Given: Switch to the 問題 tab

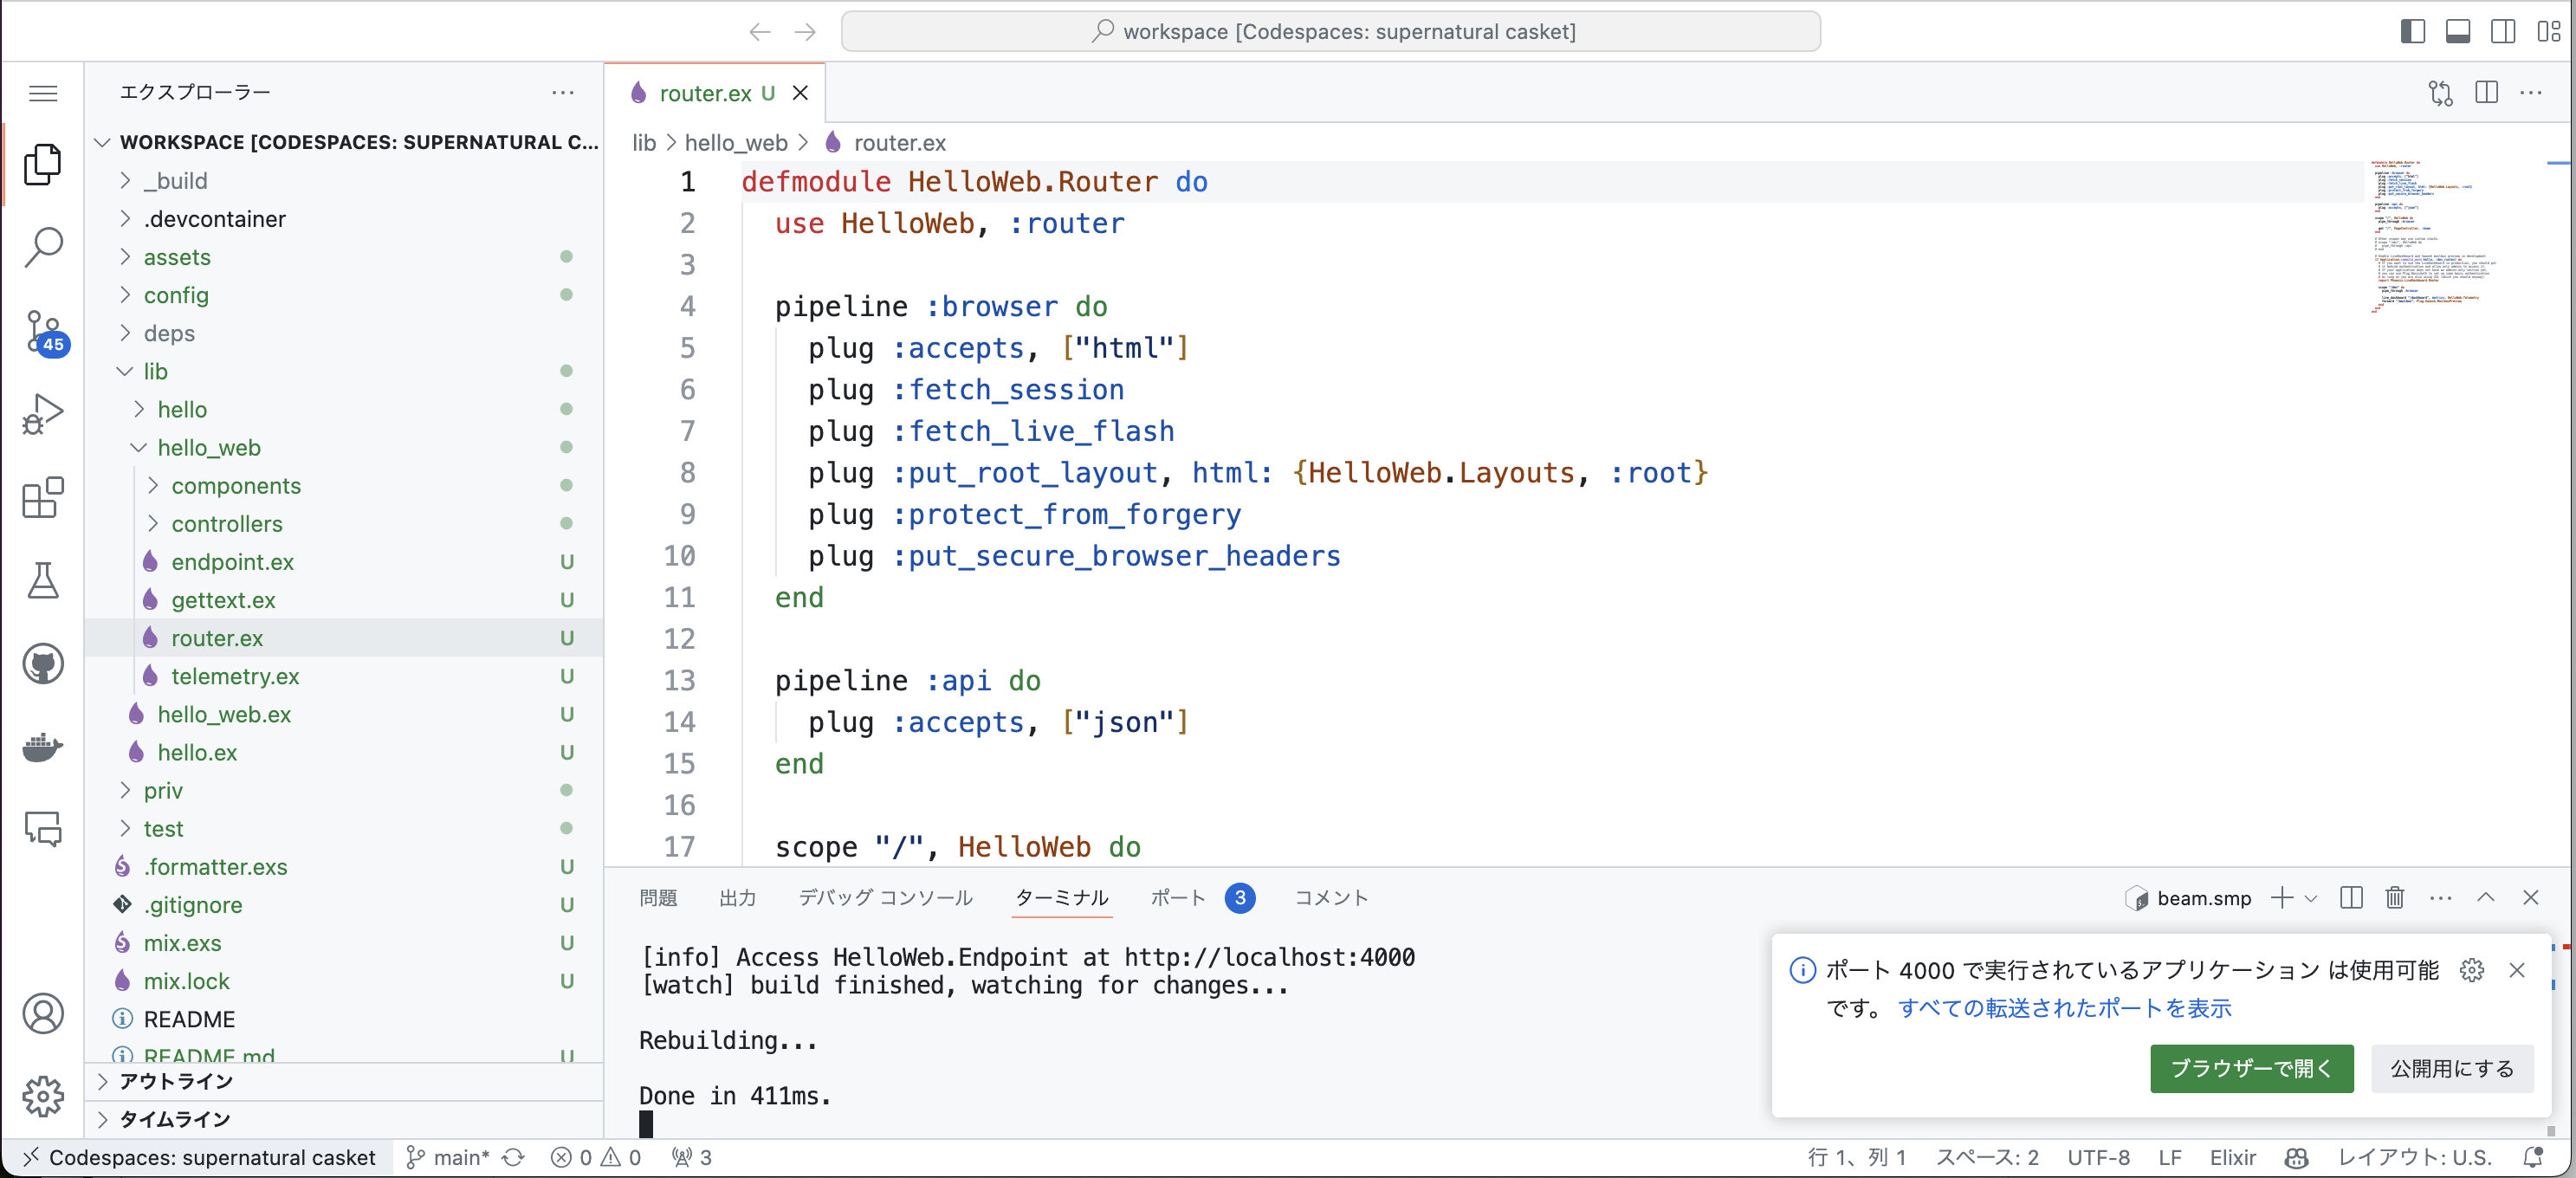Looking at the screenshot, I should click(x=657, y=897).
